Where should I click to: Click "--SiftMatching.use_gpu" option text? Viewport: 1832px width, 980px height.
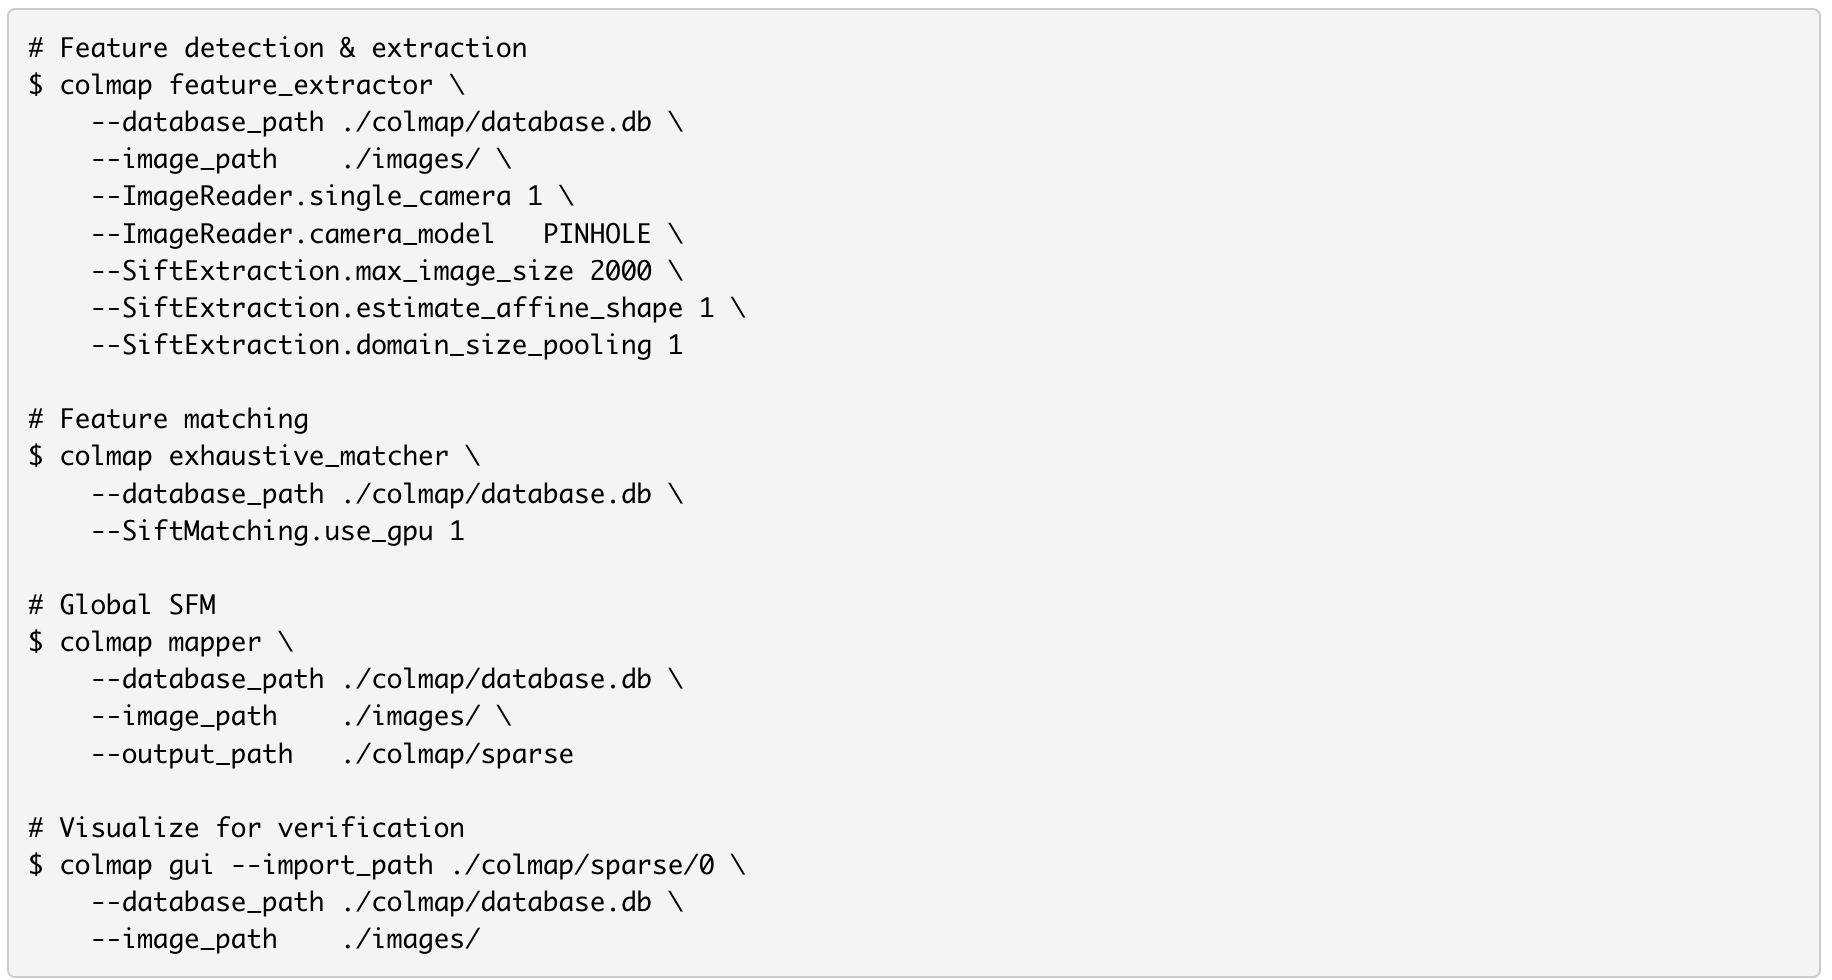262,531
